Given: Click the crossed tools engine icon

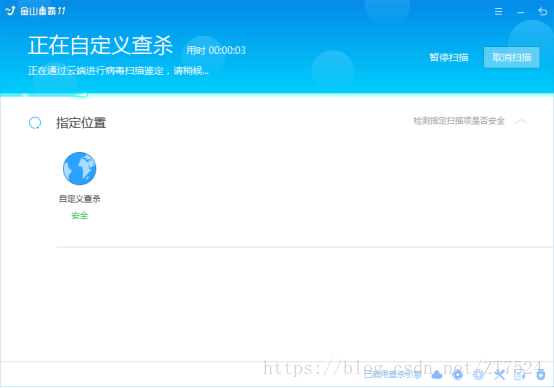Looking at the screenshot, I should (x=499, y=375).
